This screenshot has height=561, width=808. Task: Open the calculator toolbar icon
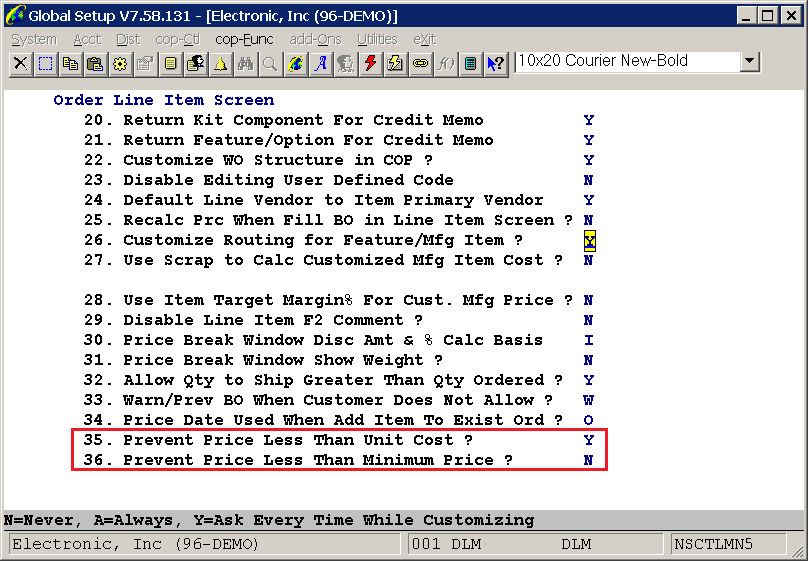470,64
